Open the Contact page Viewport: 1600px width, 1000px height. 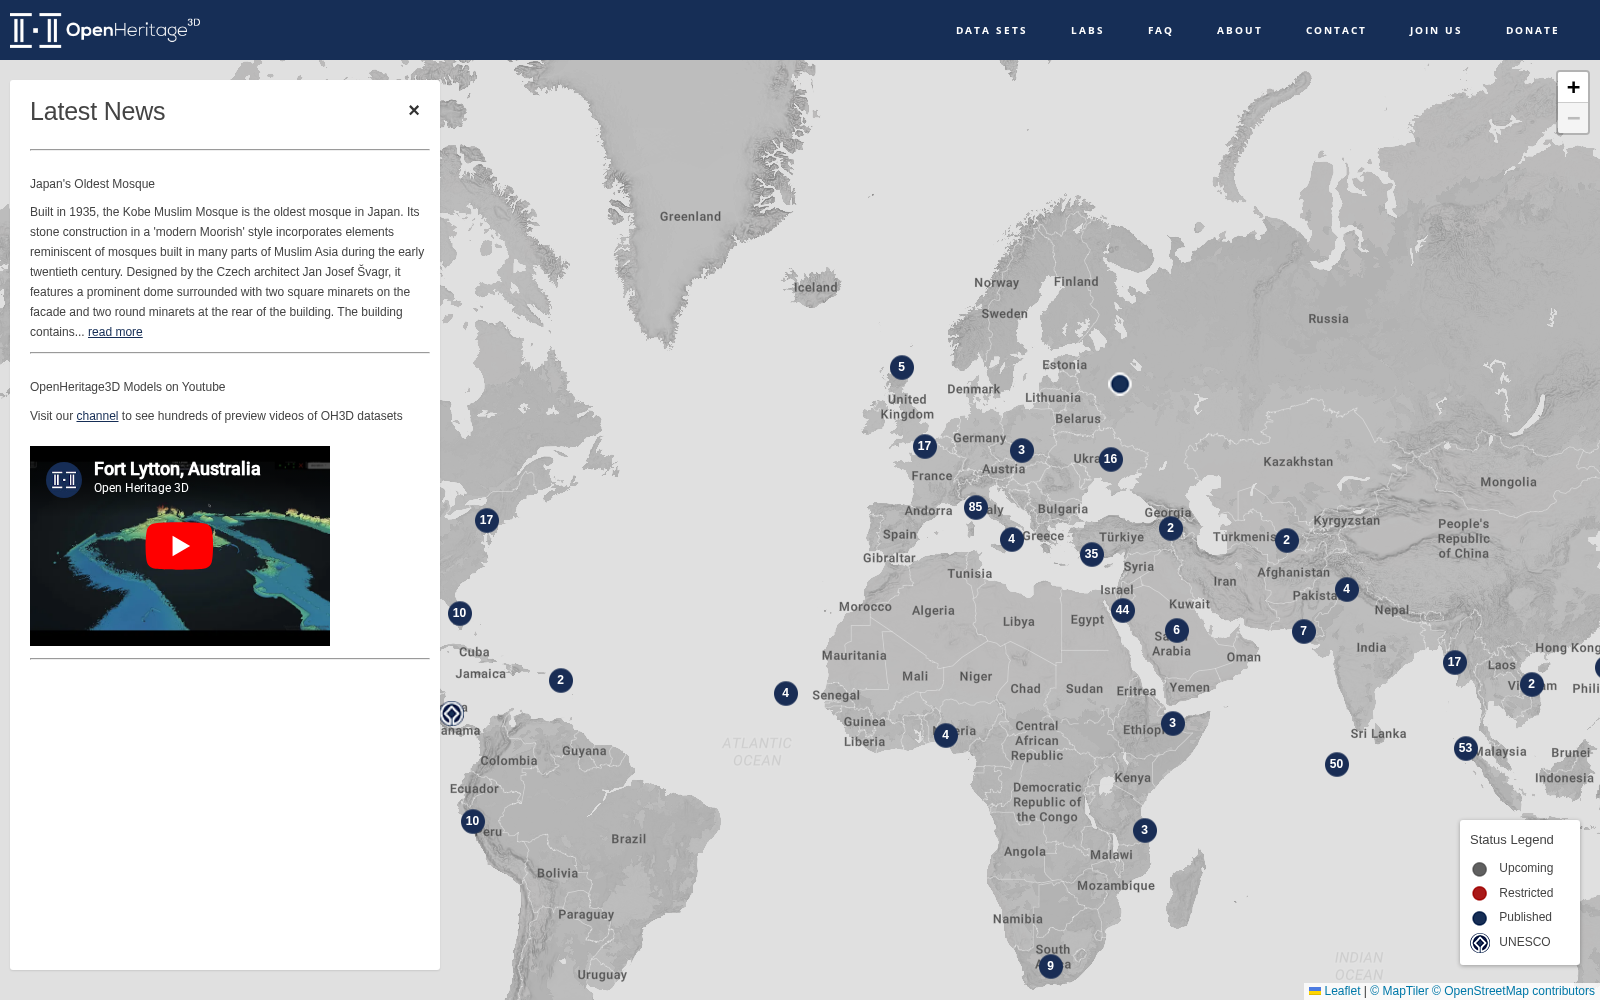(x=1336, y=30)
